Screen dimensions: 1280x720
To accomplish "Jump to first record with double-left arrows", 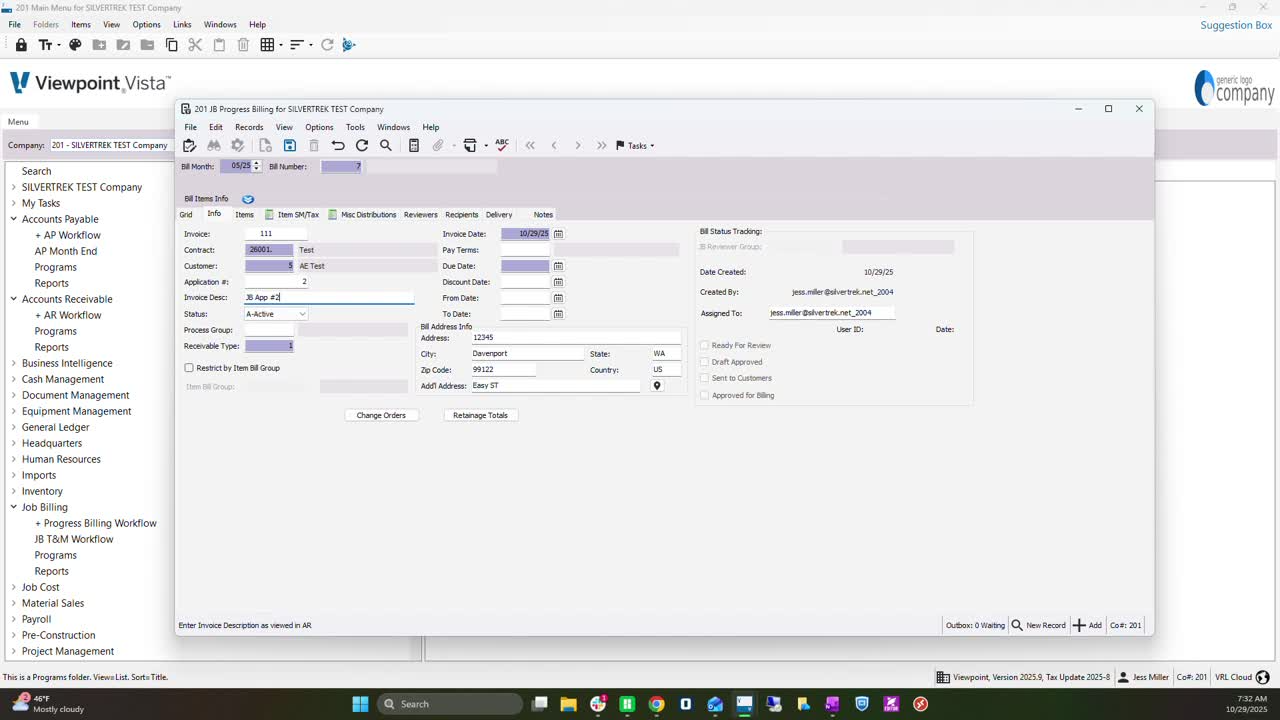I will [x=530, y=146].
